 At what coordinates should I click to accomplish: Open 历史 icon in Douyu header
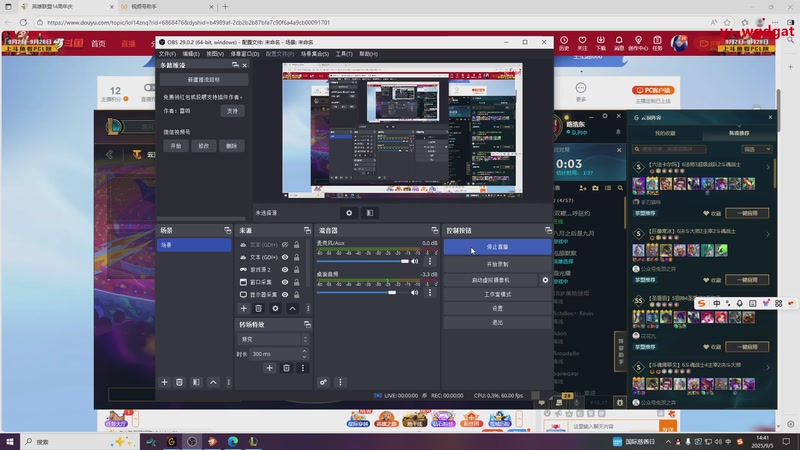coord(564,43)
